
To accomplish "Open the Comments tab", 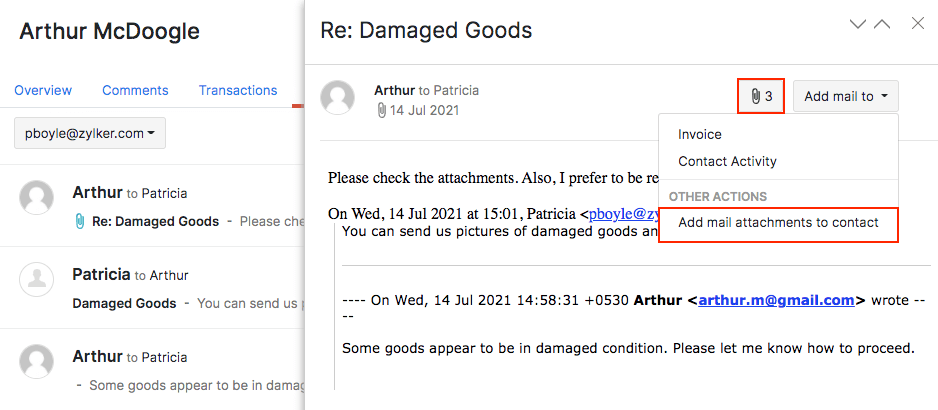I will 135,90.
